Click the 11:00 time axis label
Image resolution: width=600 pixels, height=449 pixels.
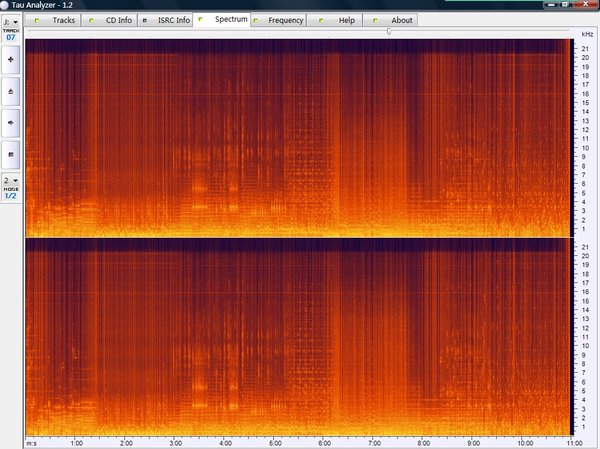[575, 443]
